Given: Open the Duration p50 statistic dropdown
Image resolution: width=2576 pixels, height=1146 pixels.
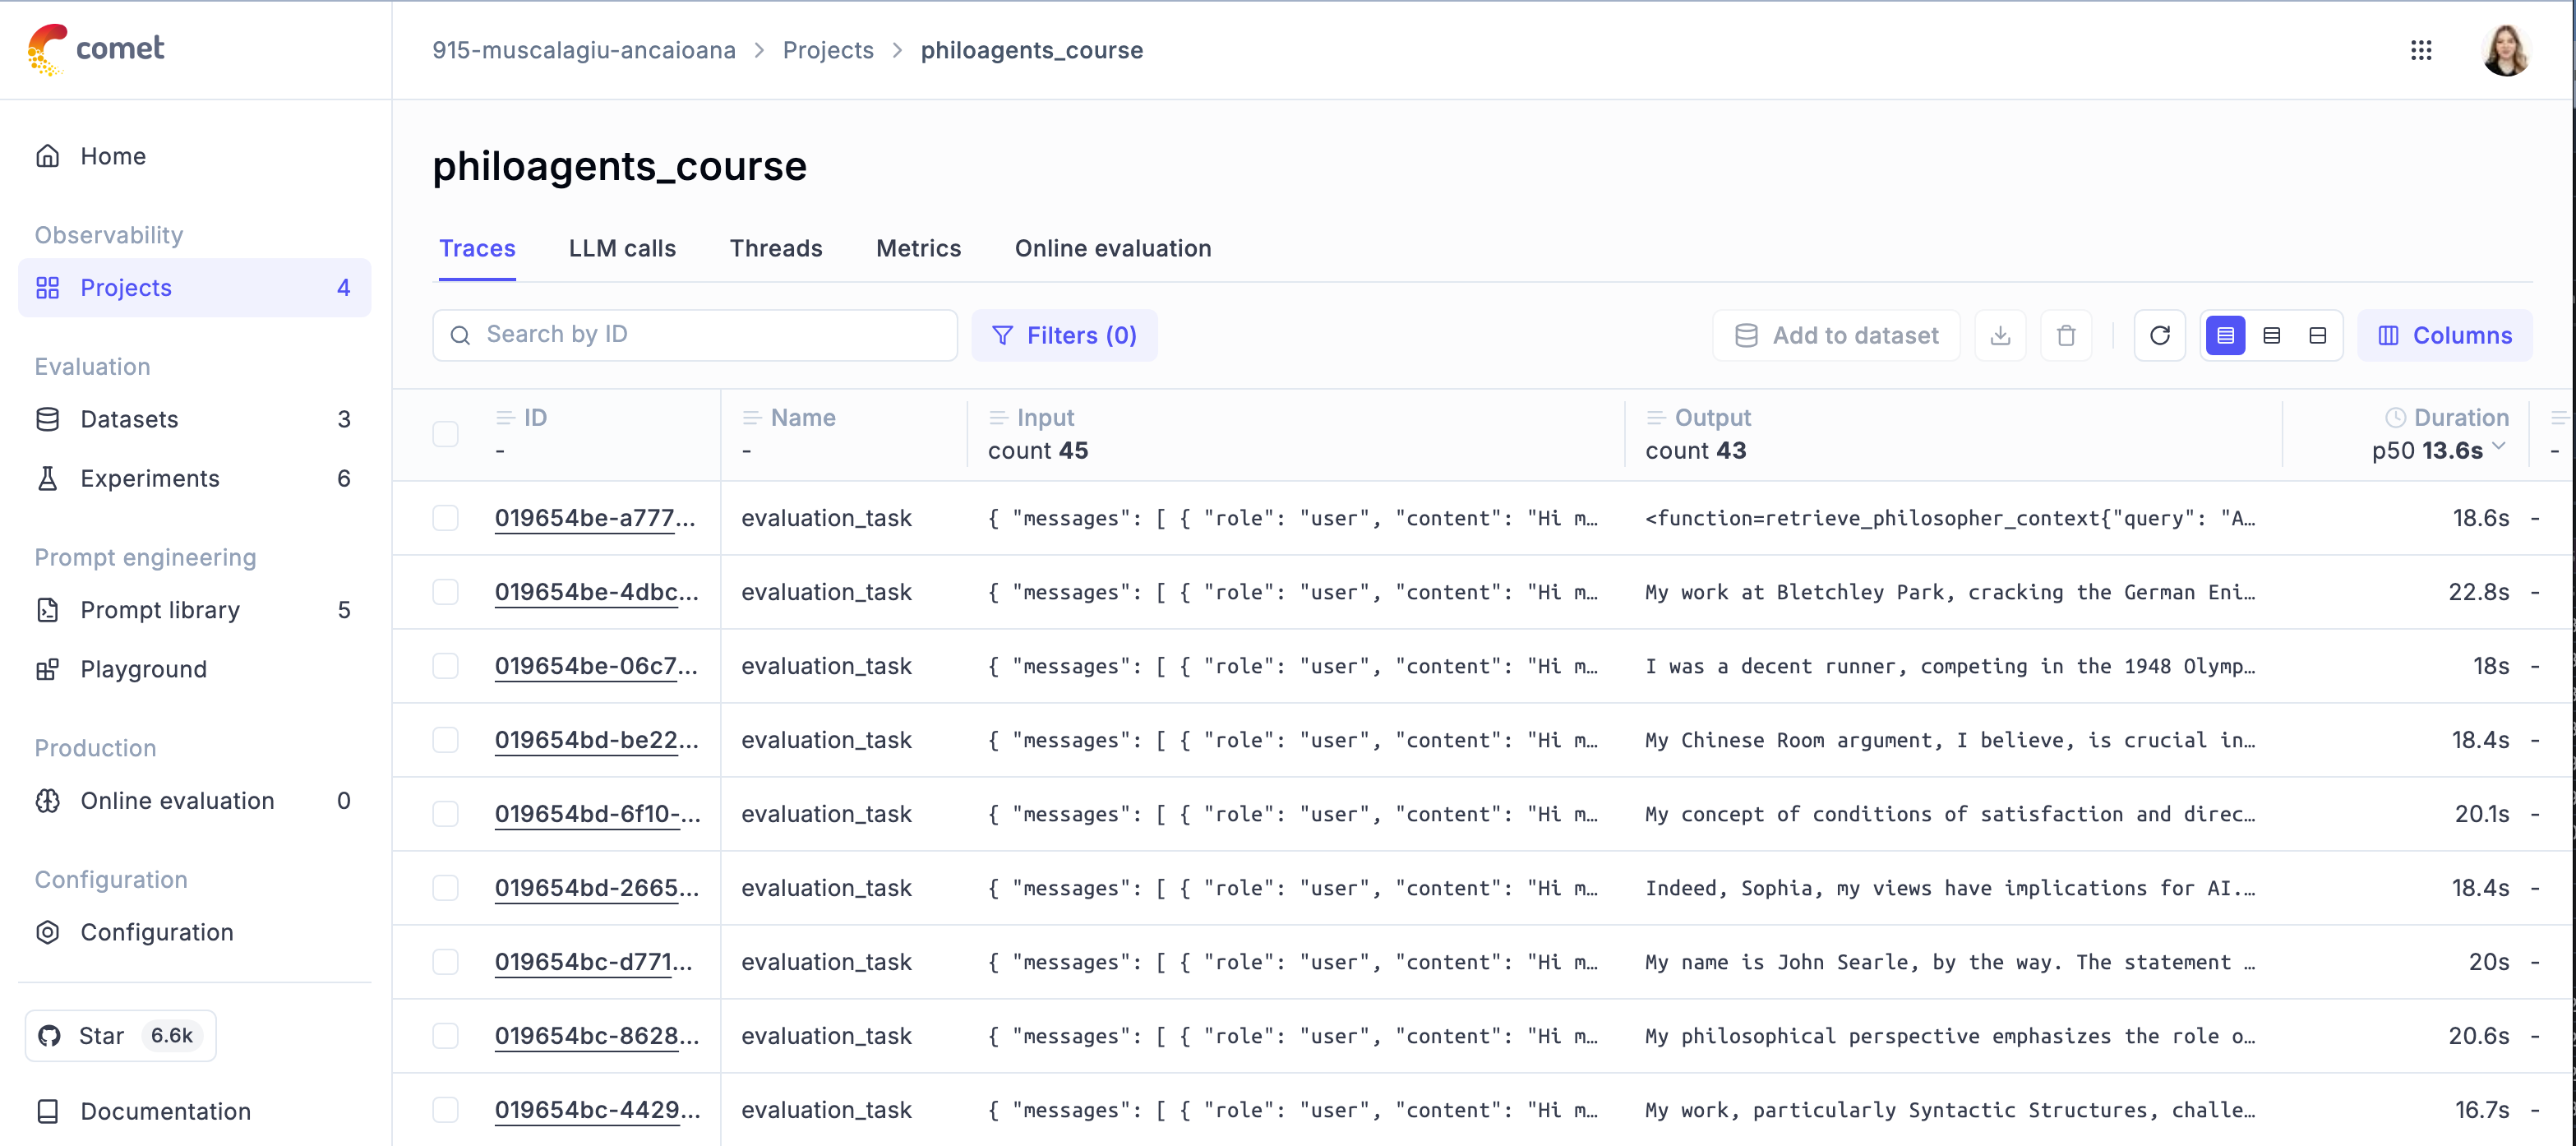Looking at the screenshot, I should click(2439, 450).
